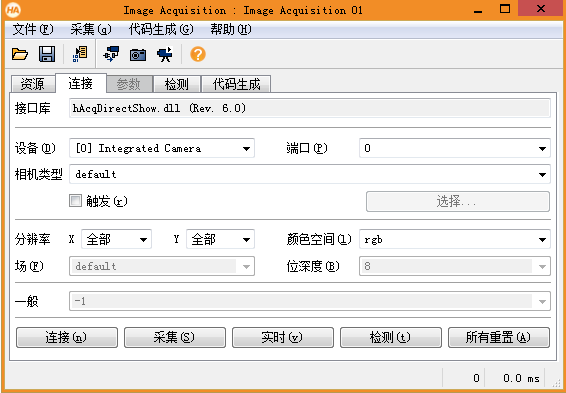Switch to the 代码生成 tab
This screenshot has height=393, width=566.
coord(236,84)
